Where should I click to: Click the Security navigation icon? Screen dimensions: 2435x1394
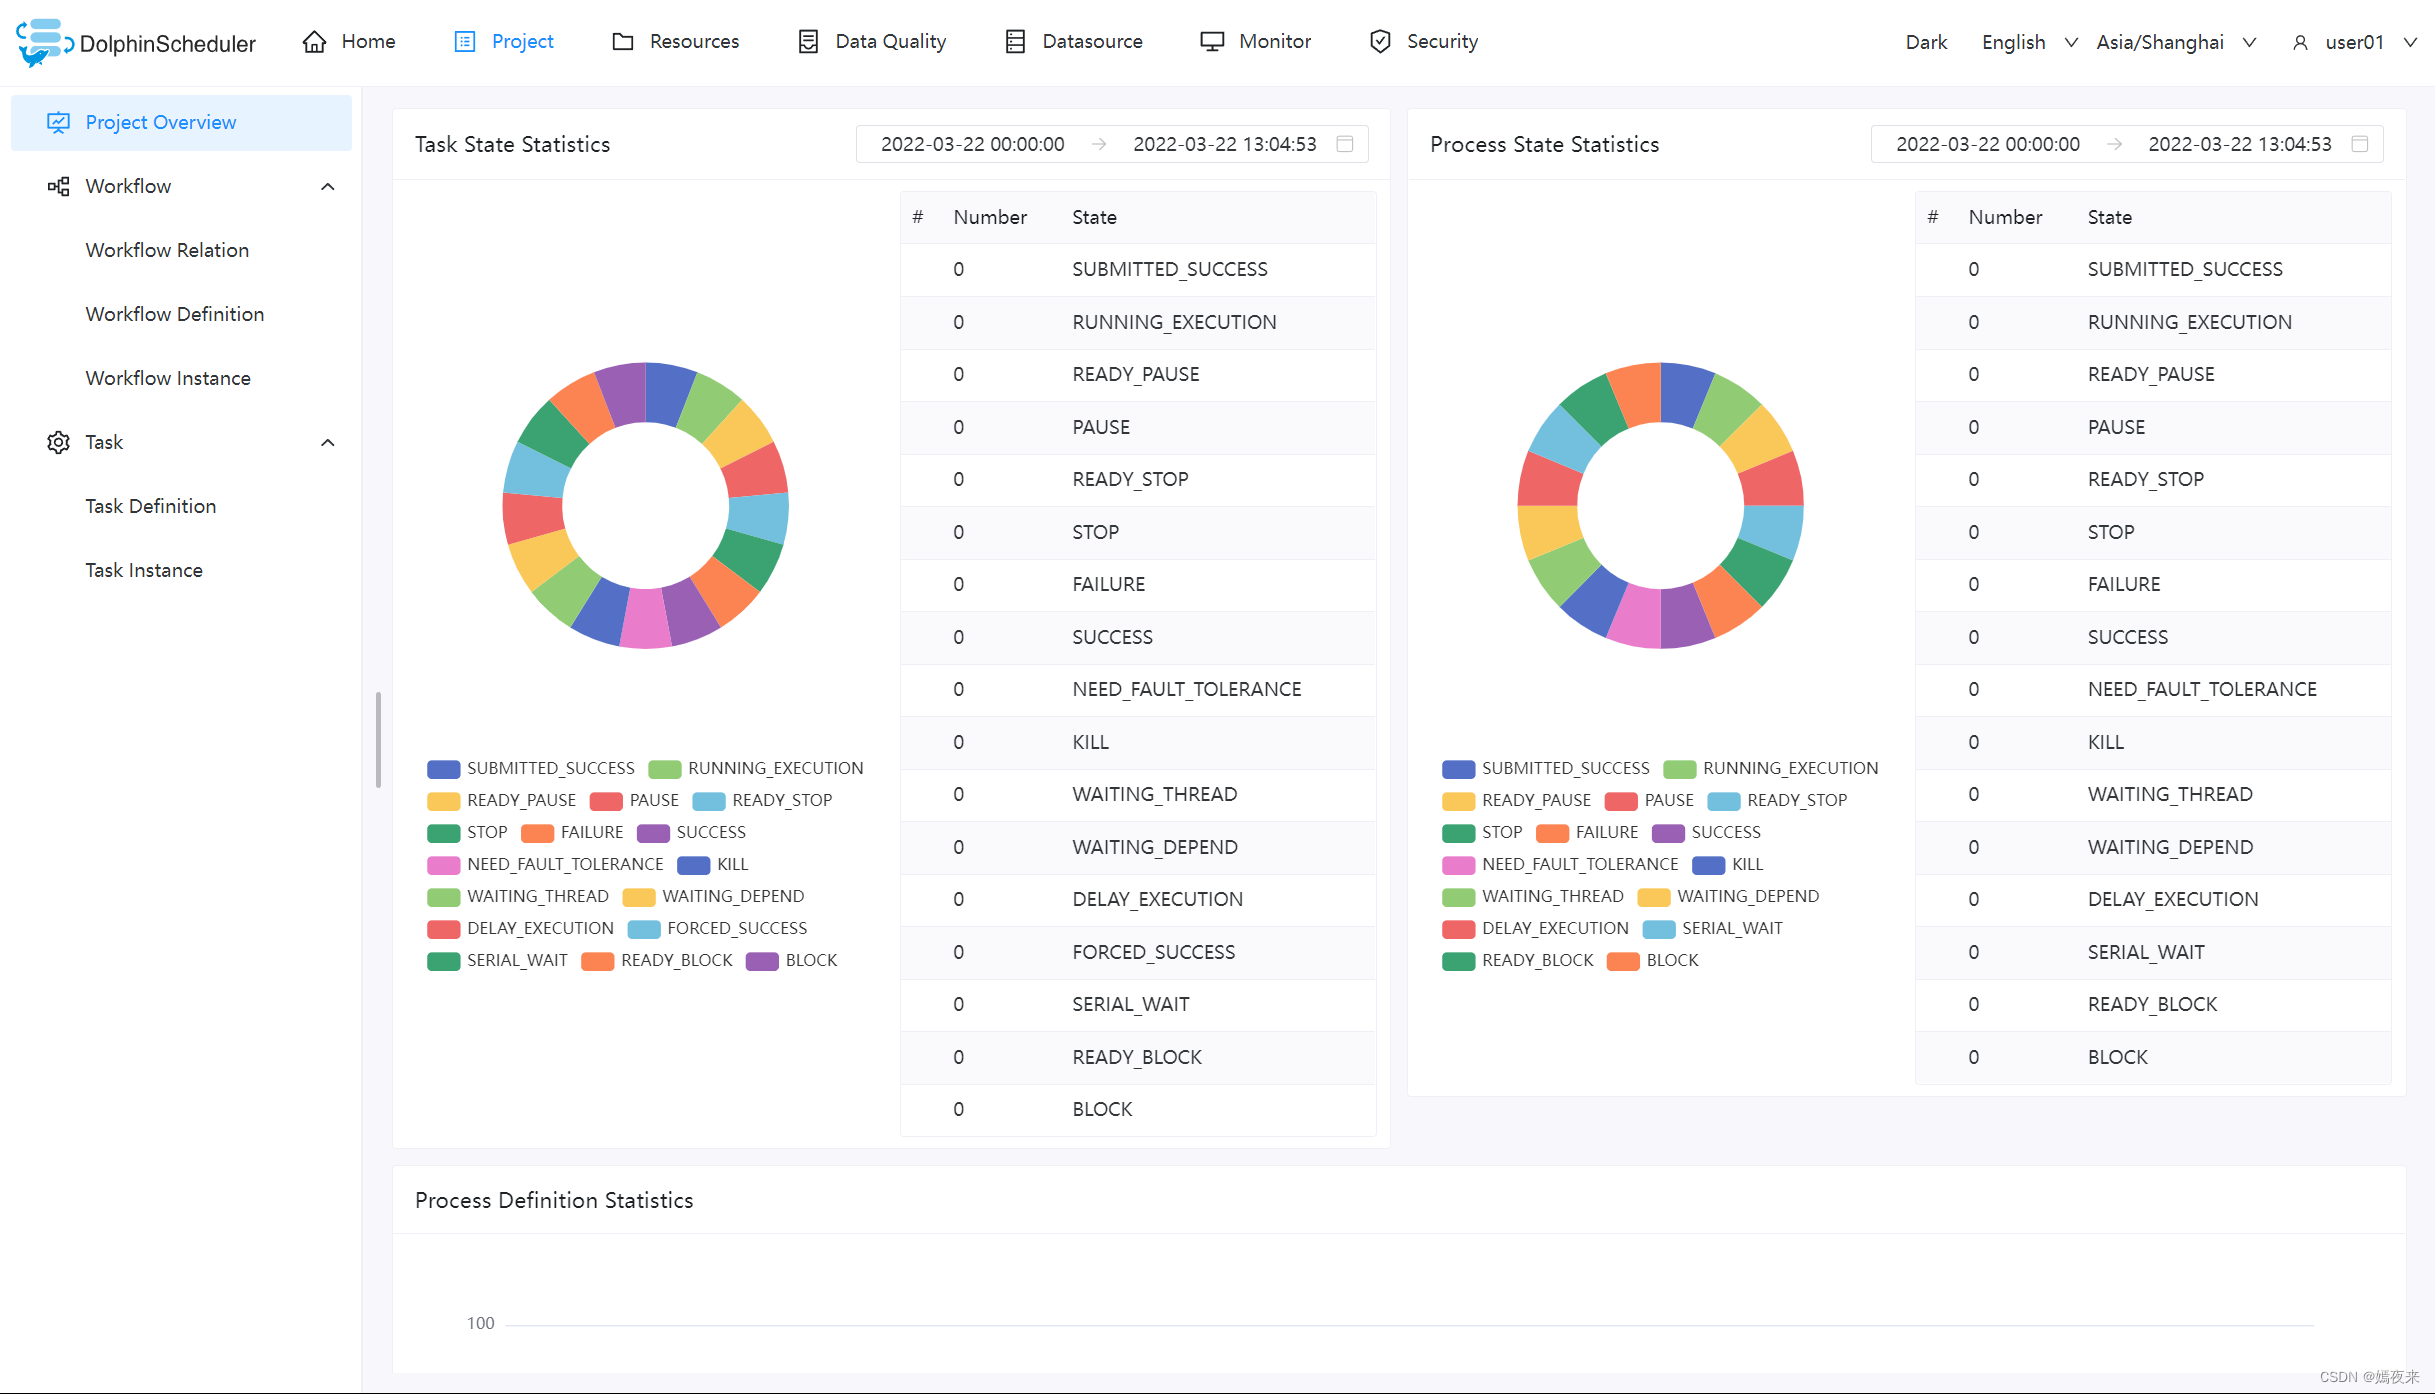(1380, 40)
